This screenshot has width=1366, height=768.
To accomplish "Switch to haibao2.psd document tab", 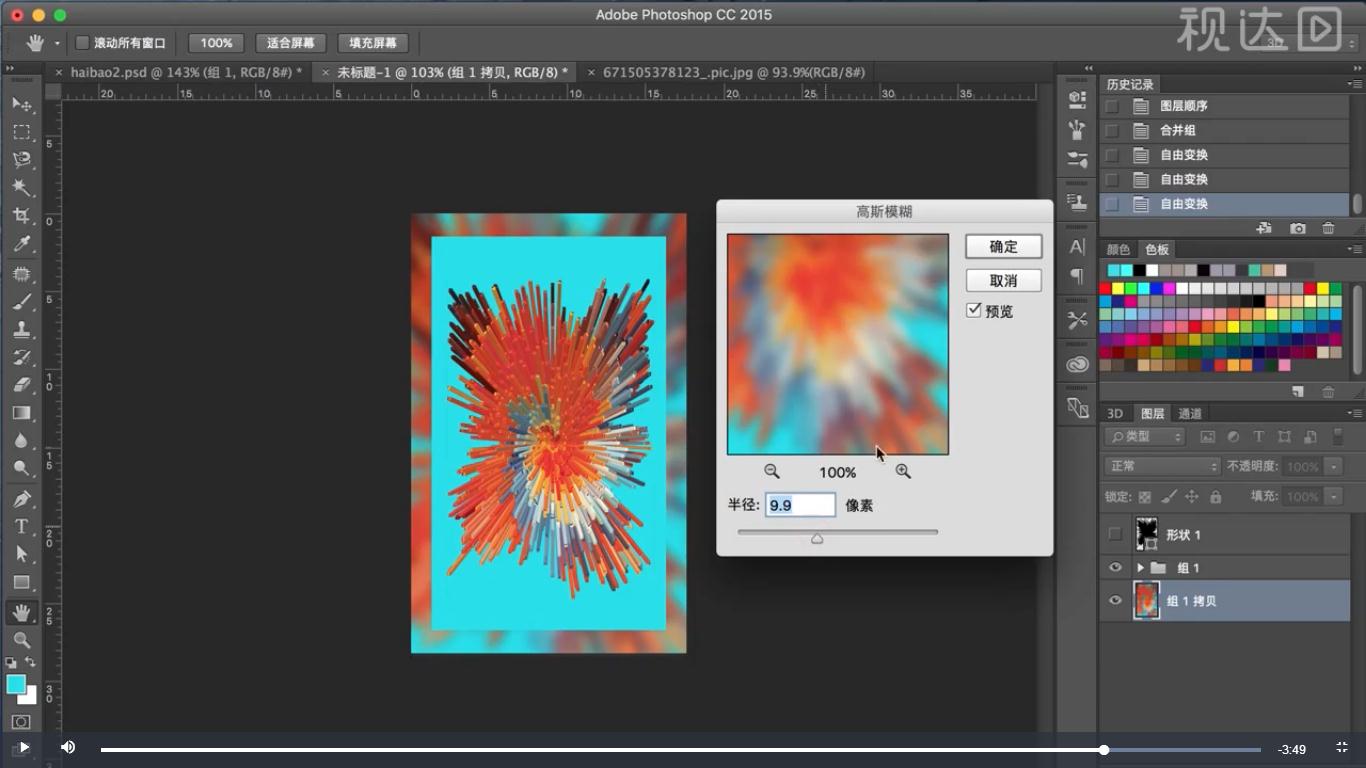I will (x=186, y=72).
